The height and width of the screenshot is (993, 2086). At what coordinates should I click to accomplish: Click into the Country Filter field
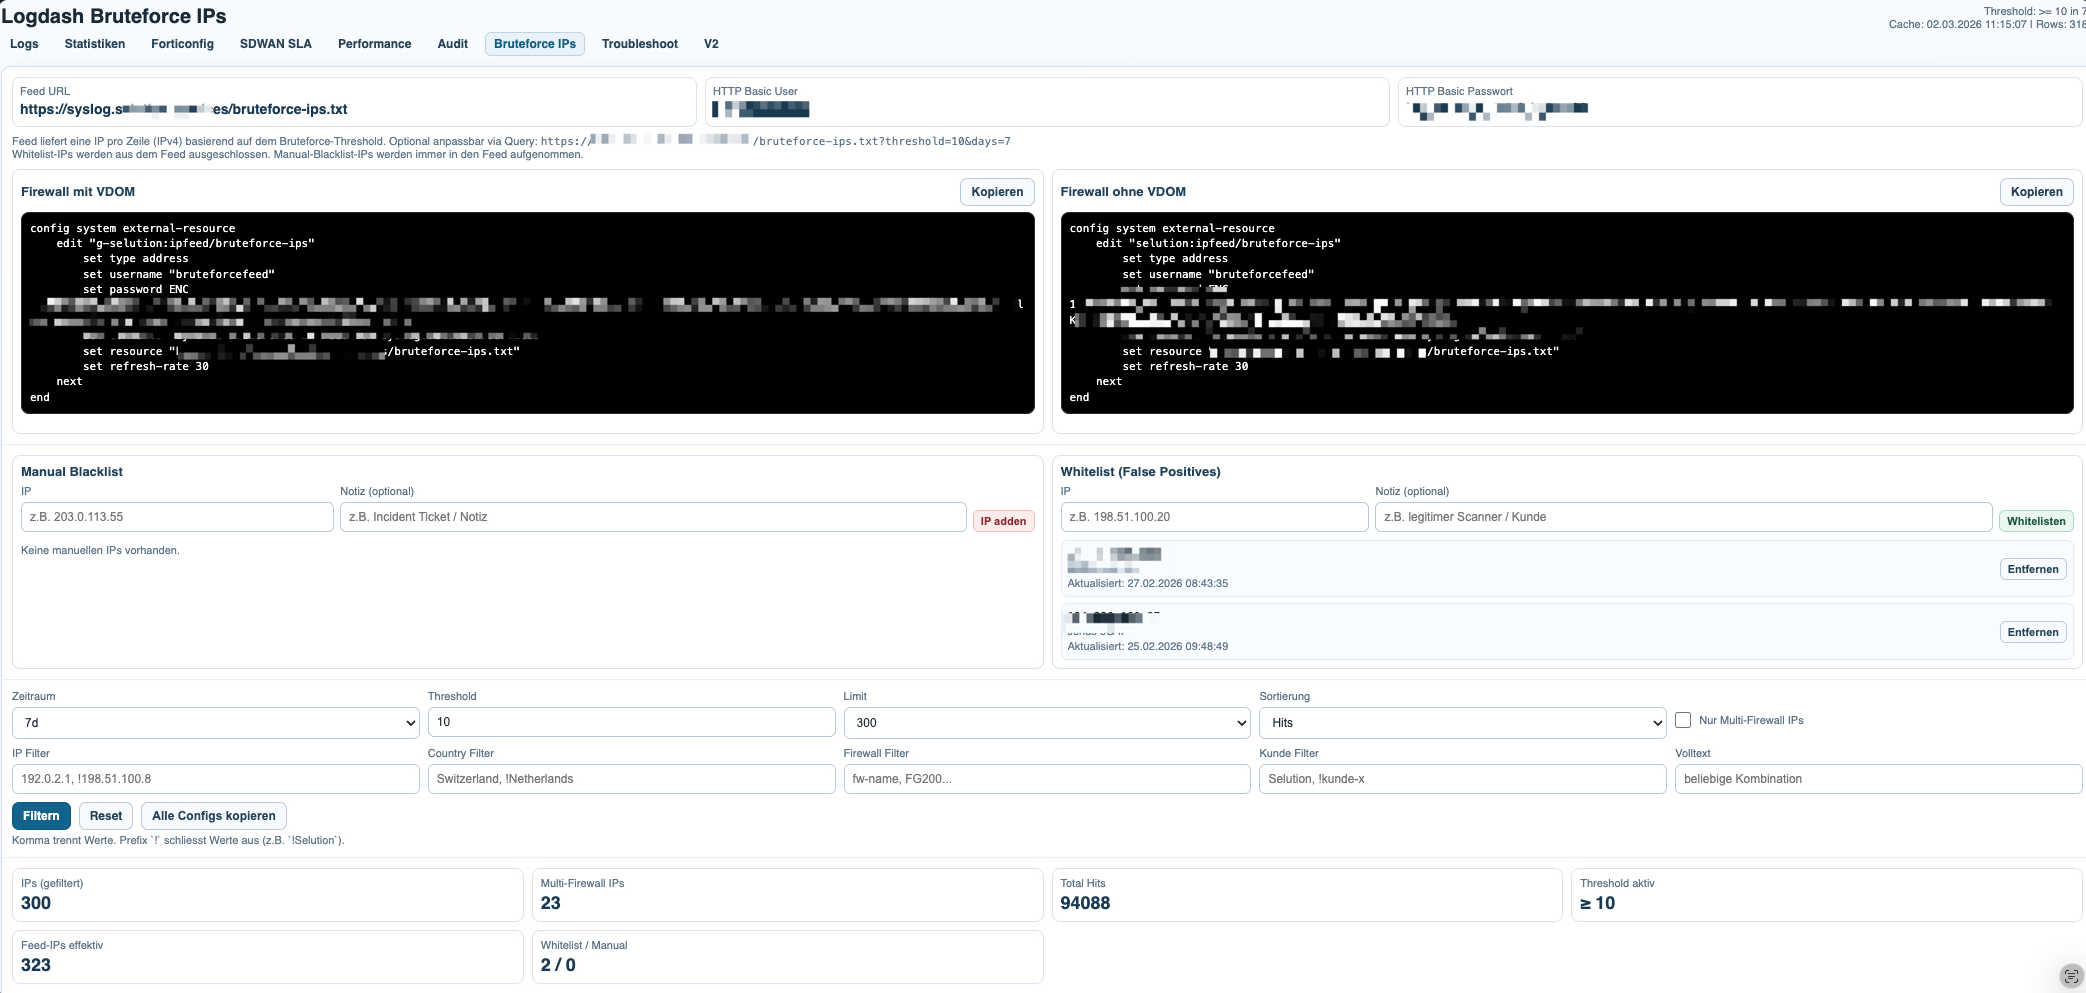pyautogui.click(x=631, y=779)
